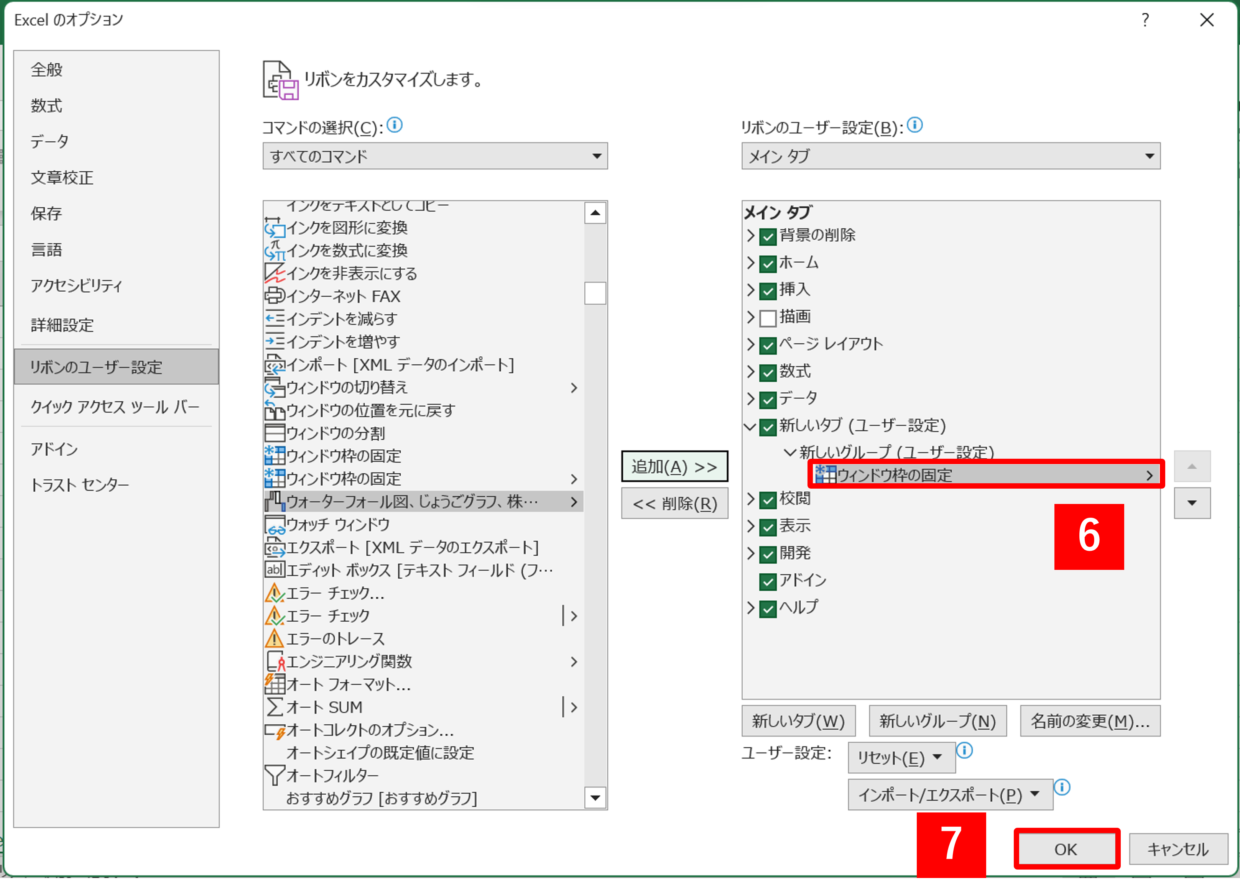Pick the インターネット FAX command icon
The image size is (1240, 896).
[x=275, y=296]
